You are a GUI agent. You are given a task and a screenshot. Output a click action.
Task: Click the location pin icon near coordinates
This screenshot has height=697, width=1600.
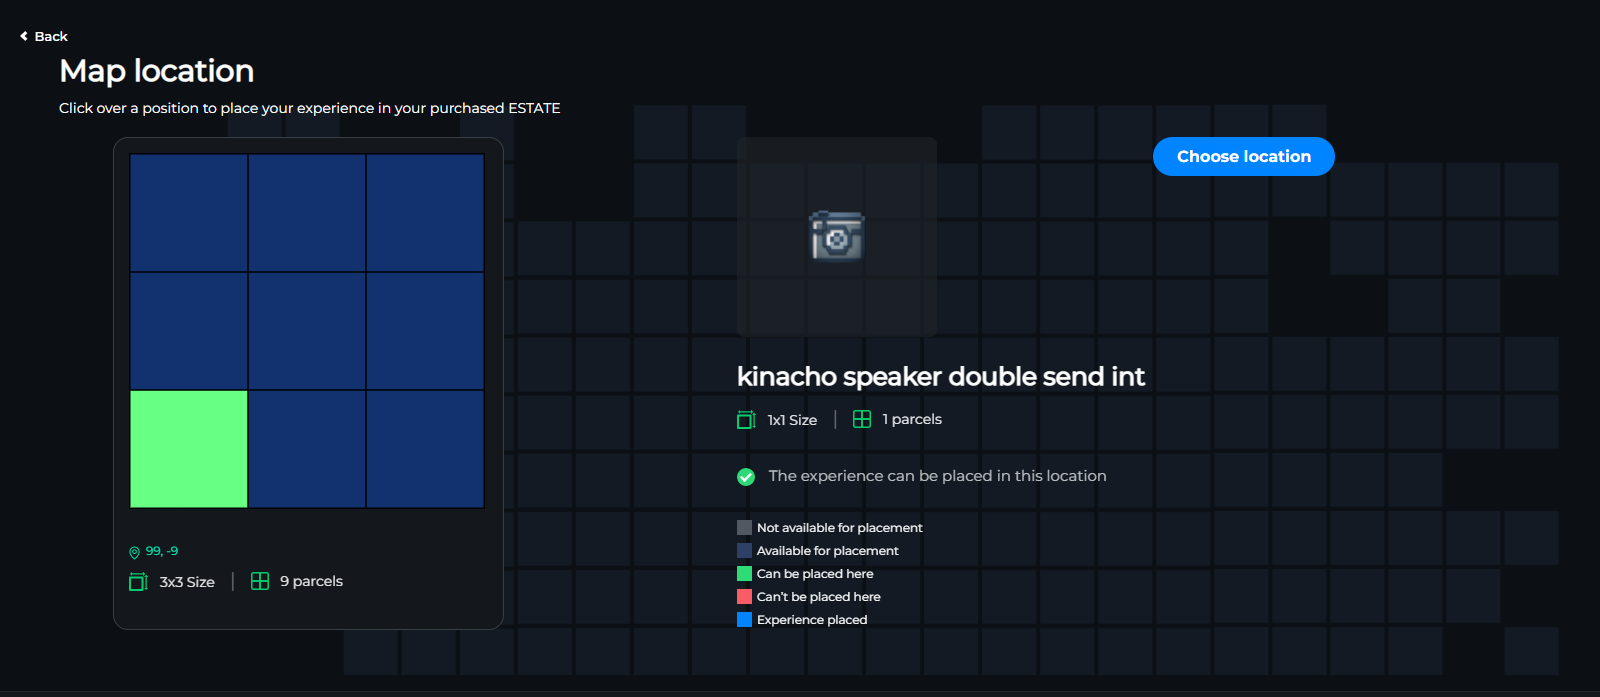click(x=135, y=552)
